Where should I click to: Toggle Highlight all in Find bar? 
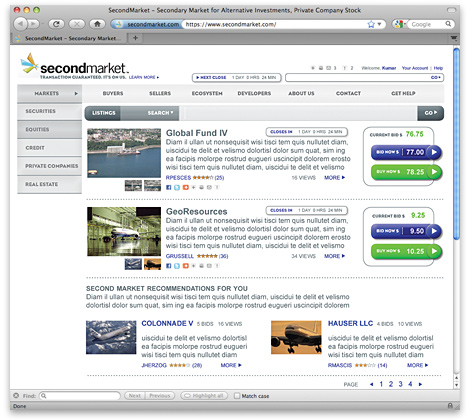[x=204, y=396]
